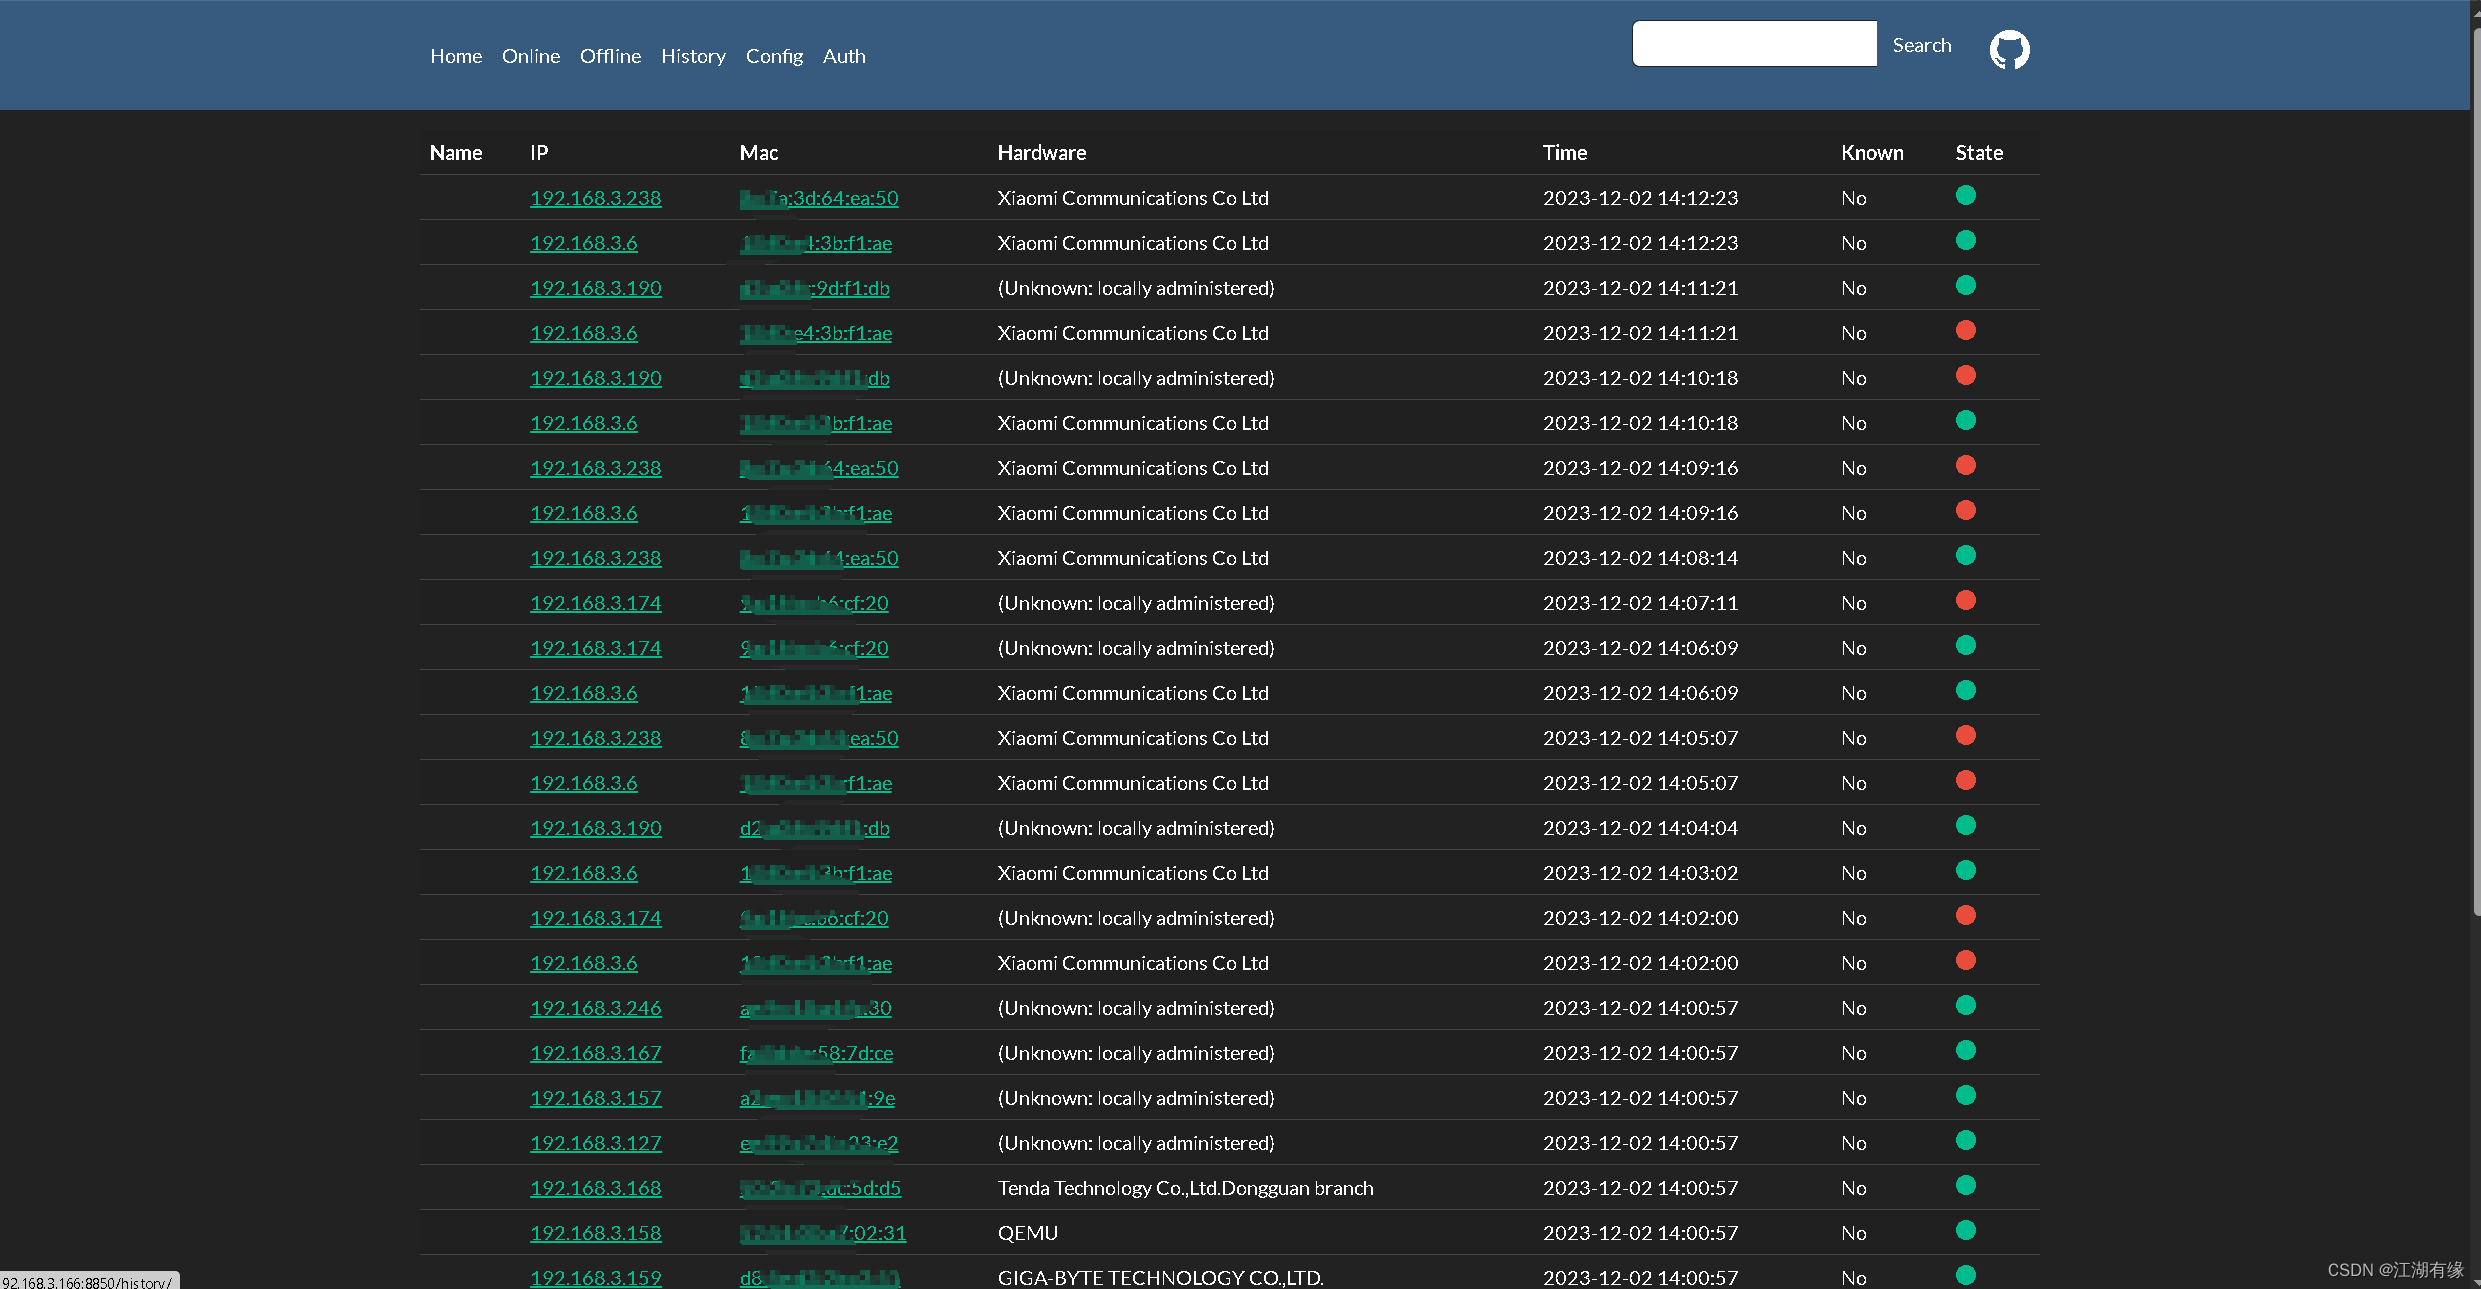Open the Online devices page
This screenshot has height=1289, width=2481.
click(x=530, y=56)
